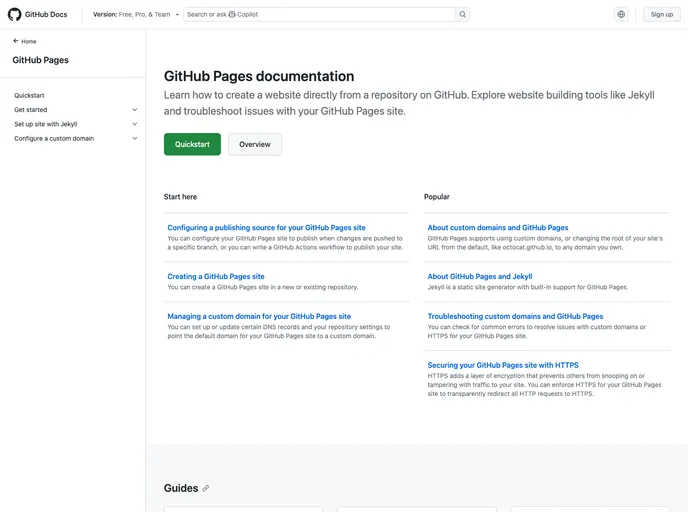Click the GitHub Pages documentation title
Viewport: 688px width, 512px height.
point(259,76)
